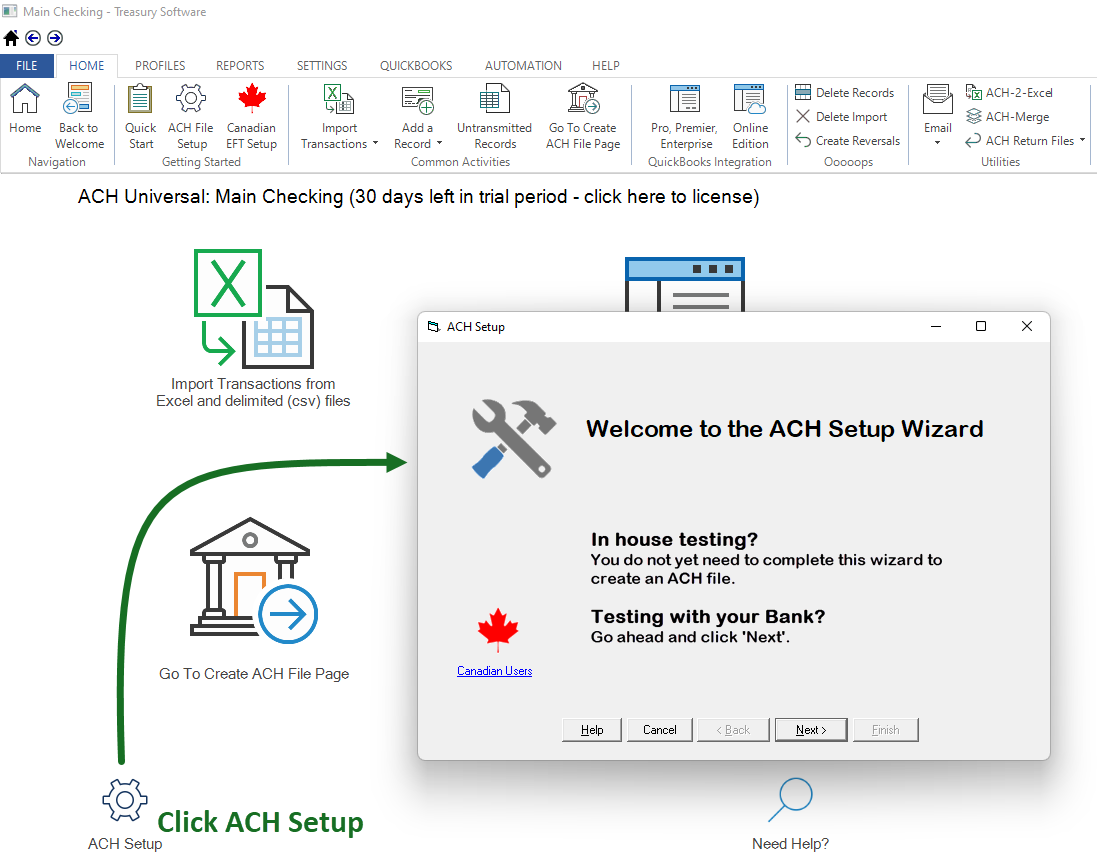Viewport: 1097px width, 867px height.
Task: Click the Need Help? label
Action: tap(791, 844)
